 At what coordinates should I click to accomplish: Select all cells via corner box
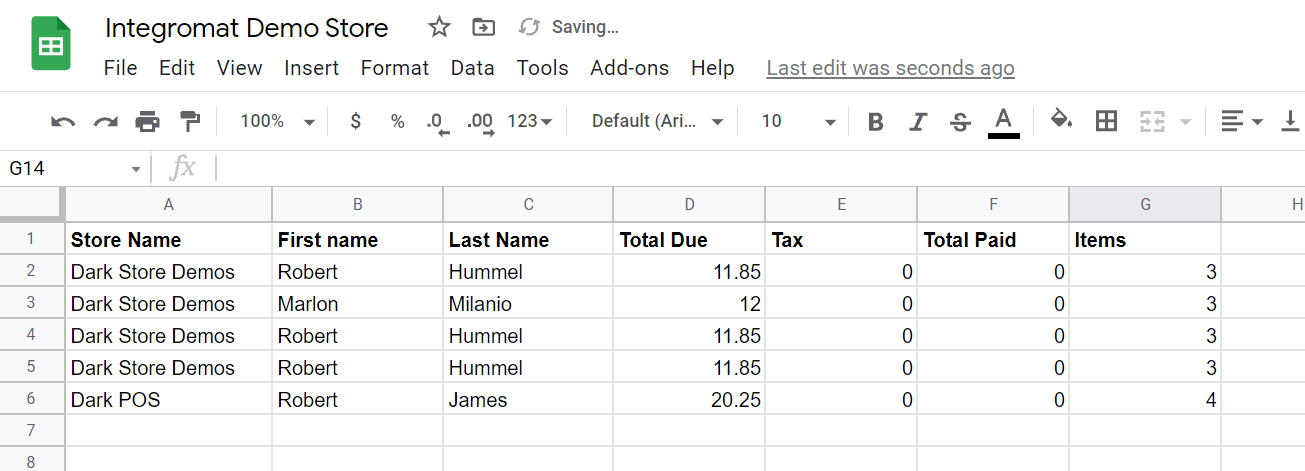[33, 204]
